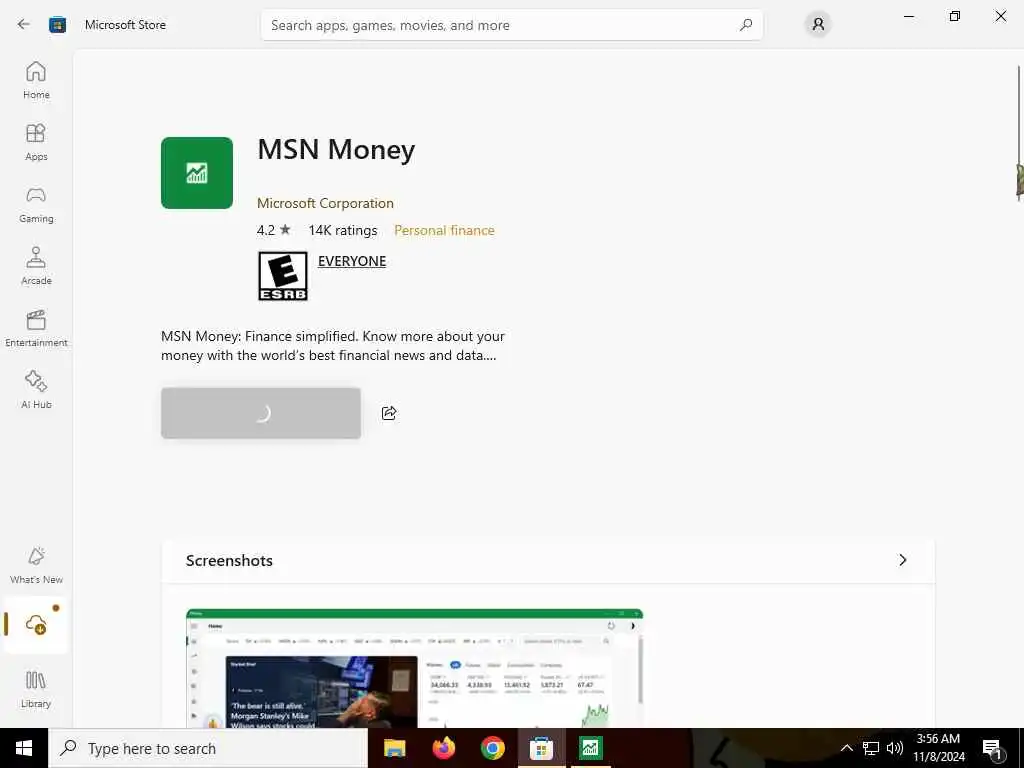Restore down the Microsoft Store window
The width and height of the screenshot is (1024, 768).
pos(955,16)
